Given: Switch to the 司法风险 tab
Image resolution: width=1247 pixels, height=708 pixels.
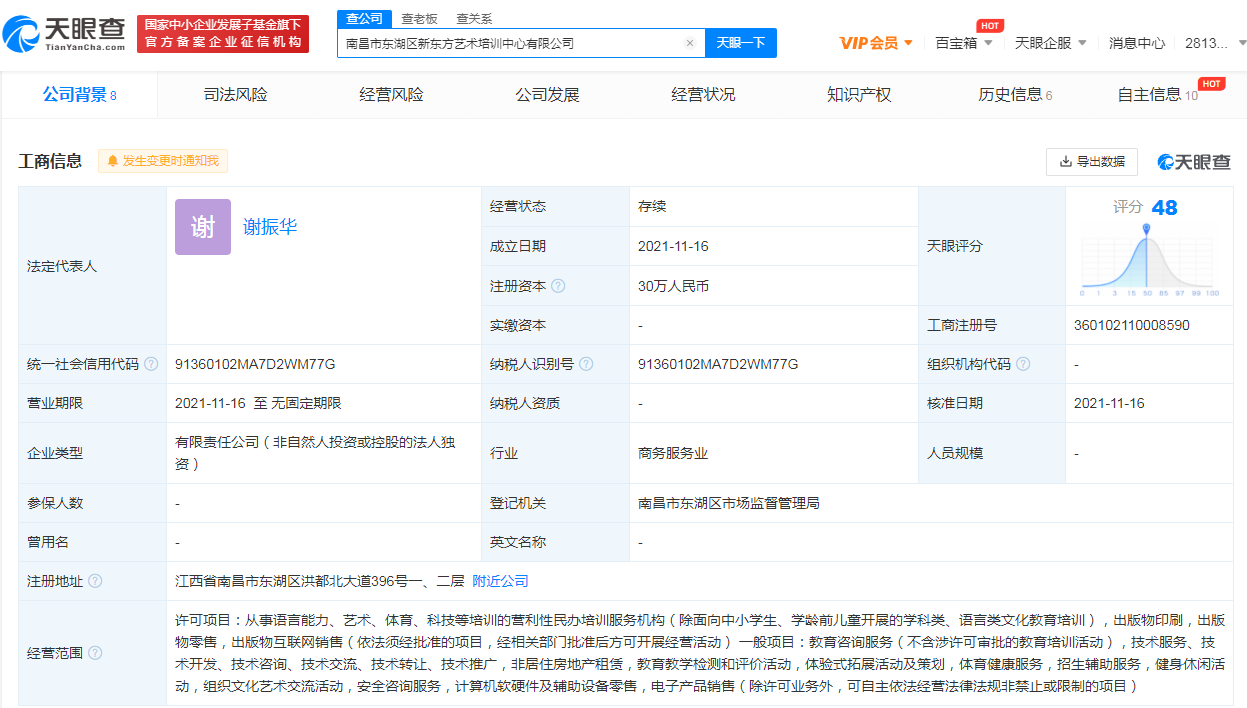Looking at the screenshot, I should [235, 95].
